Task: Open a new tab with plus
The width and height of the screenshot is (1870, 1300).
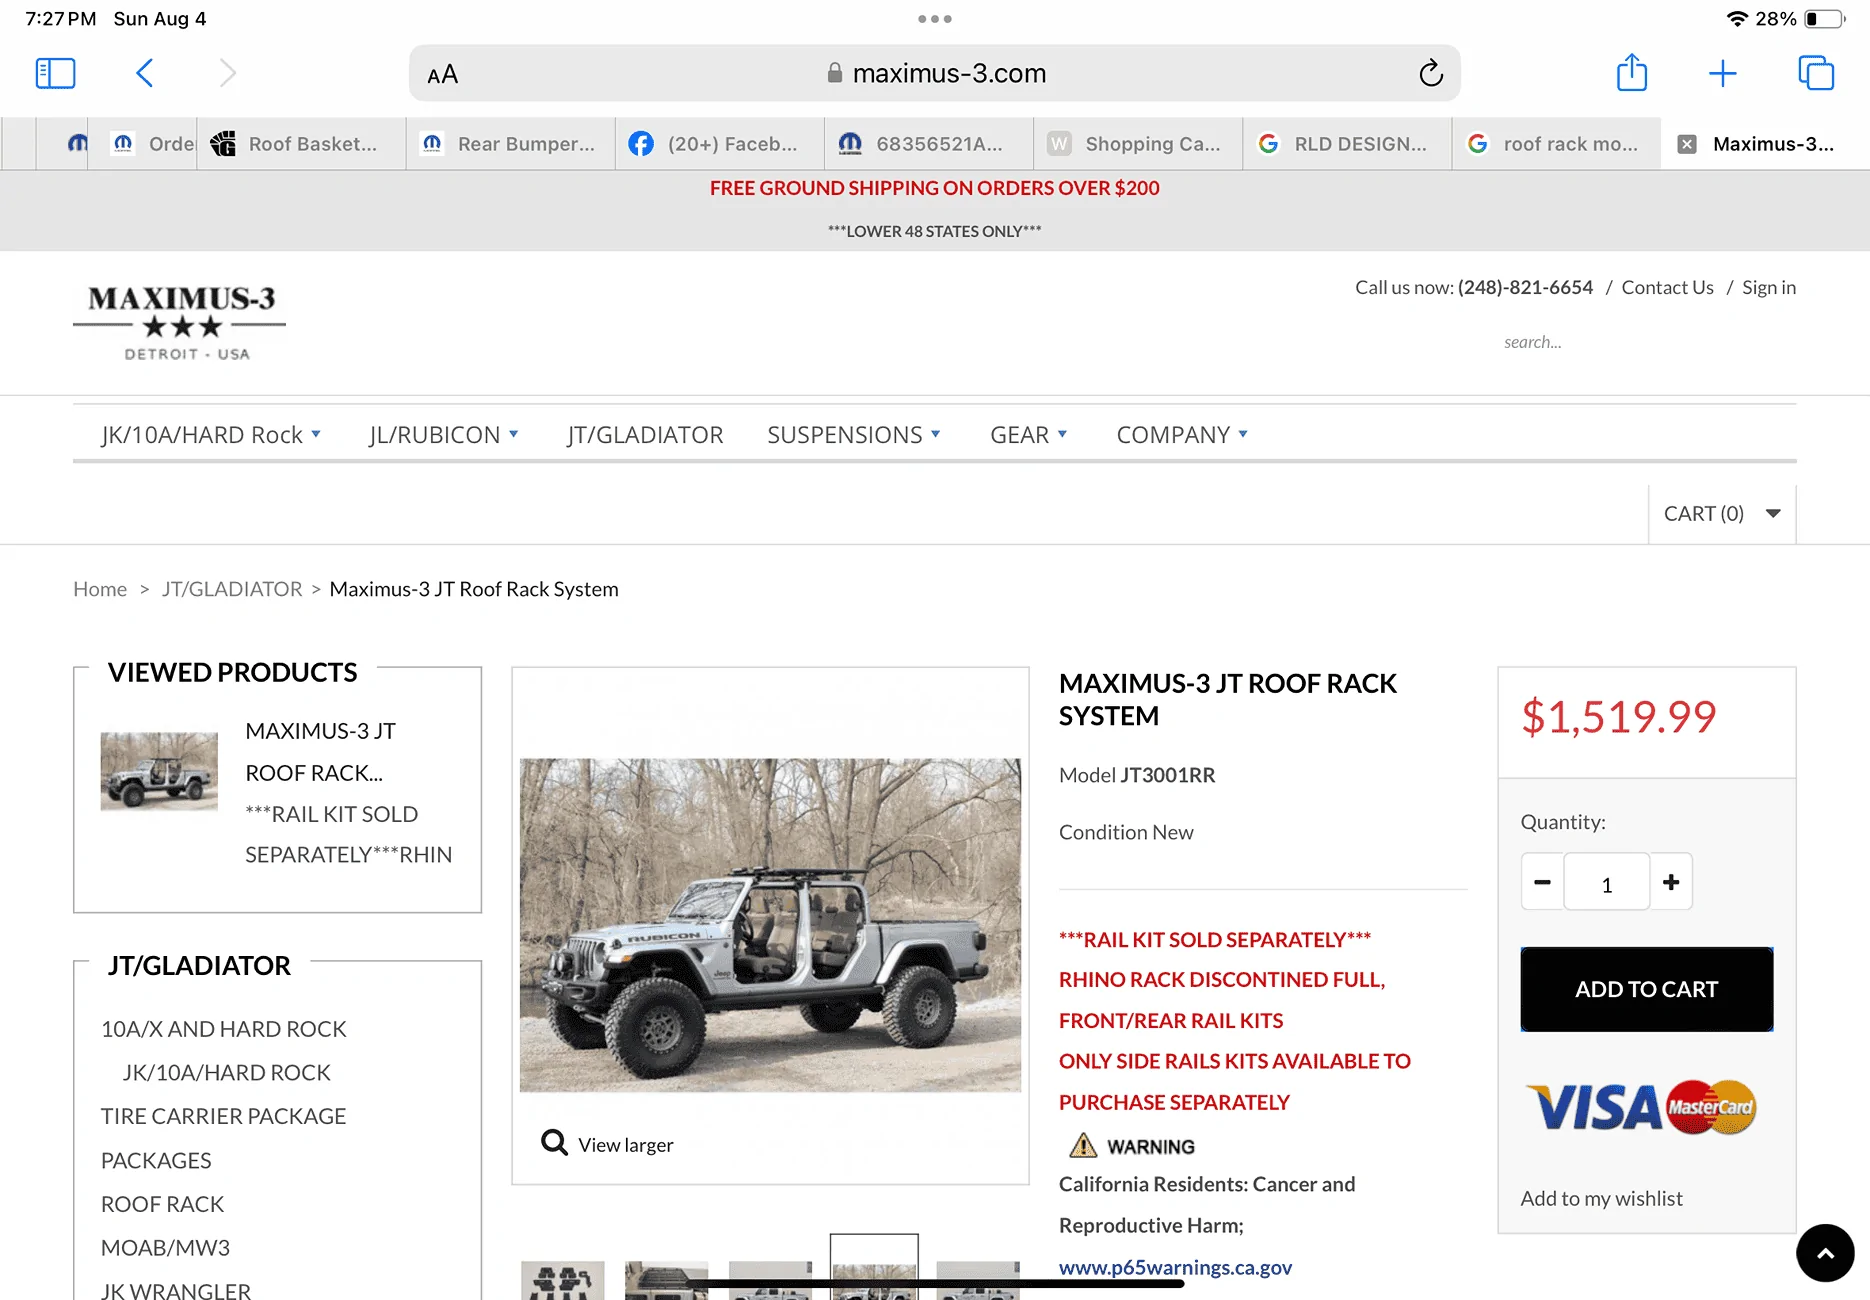Action: (1722, 73)
